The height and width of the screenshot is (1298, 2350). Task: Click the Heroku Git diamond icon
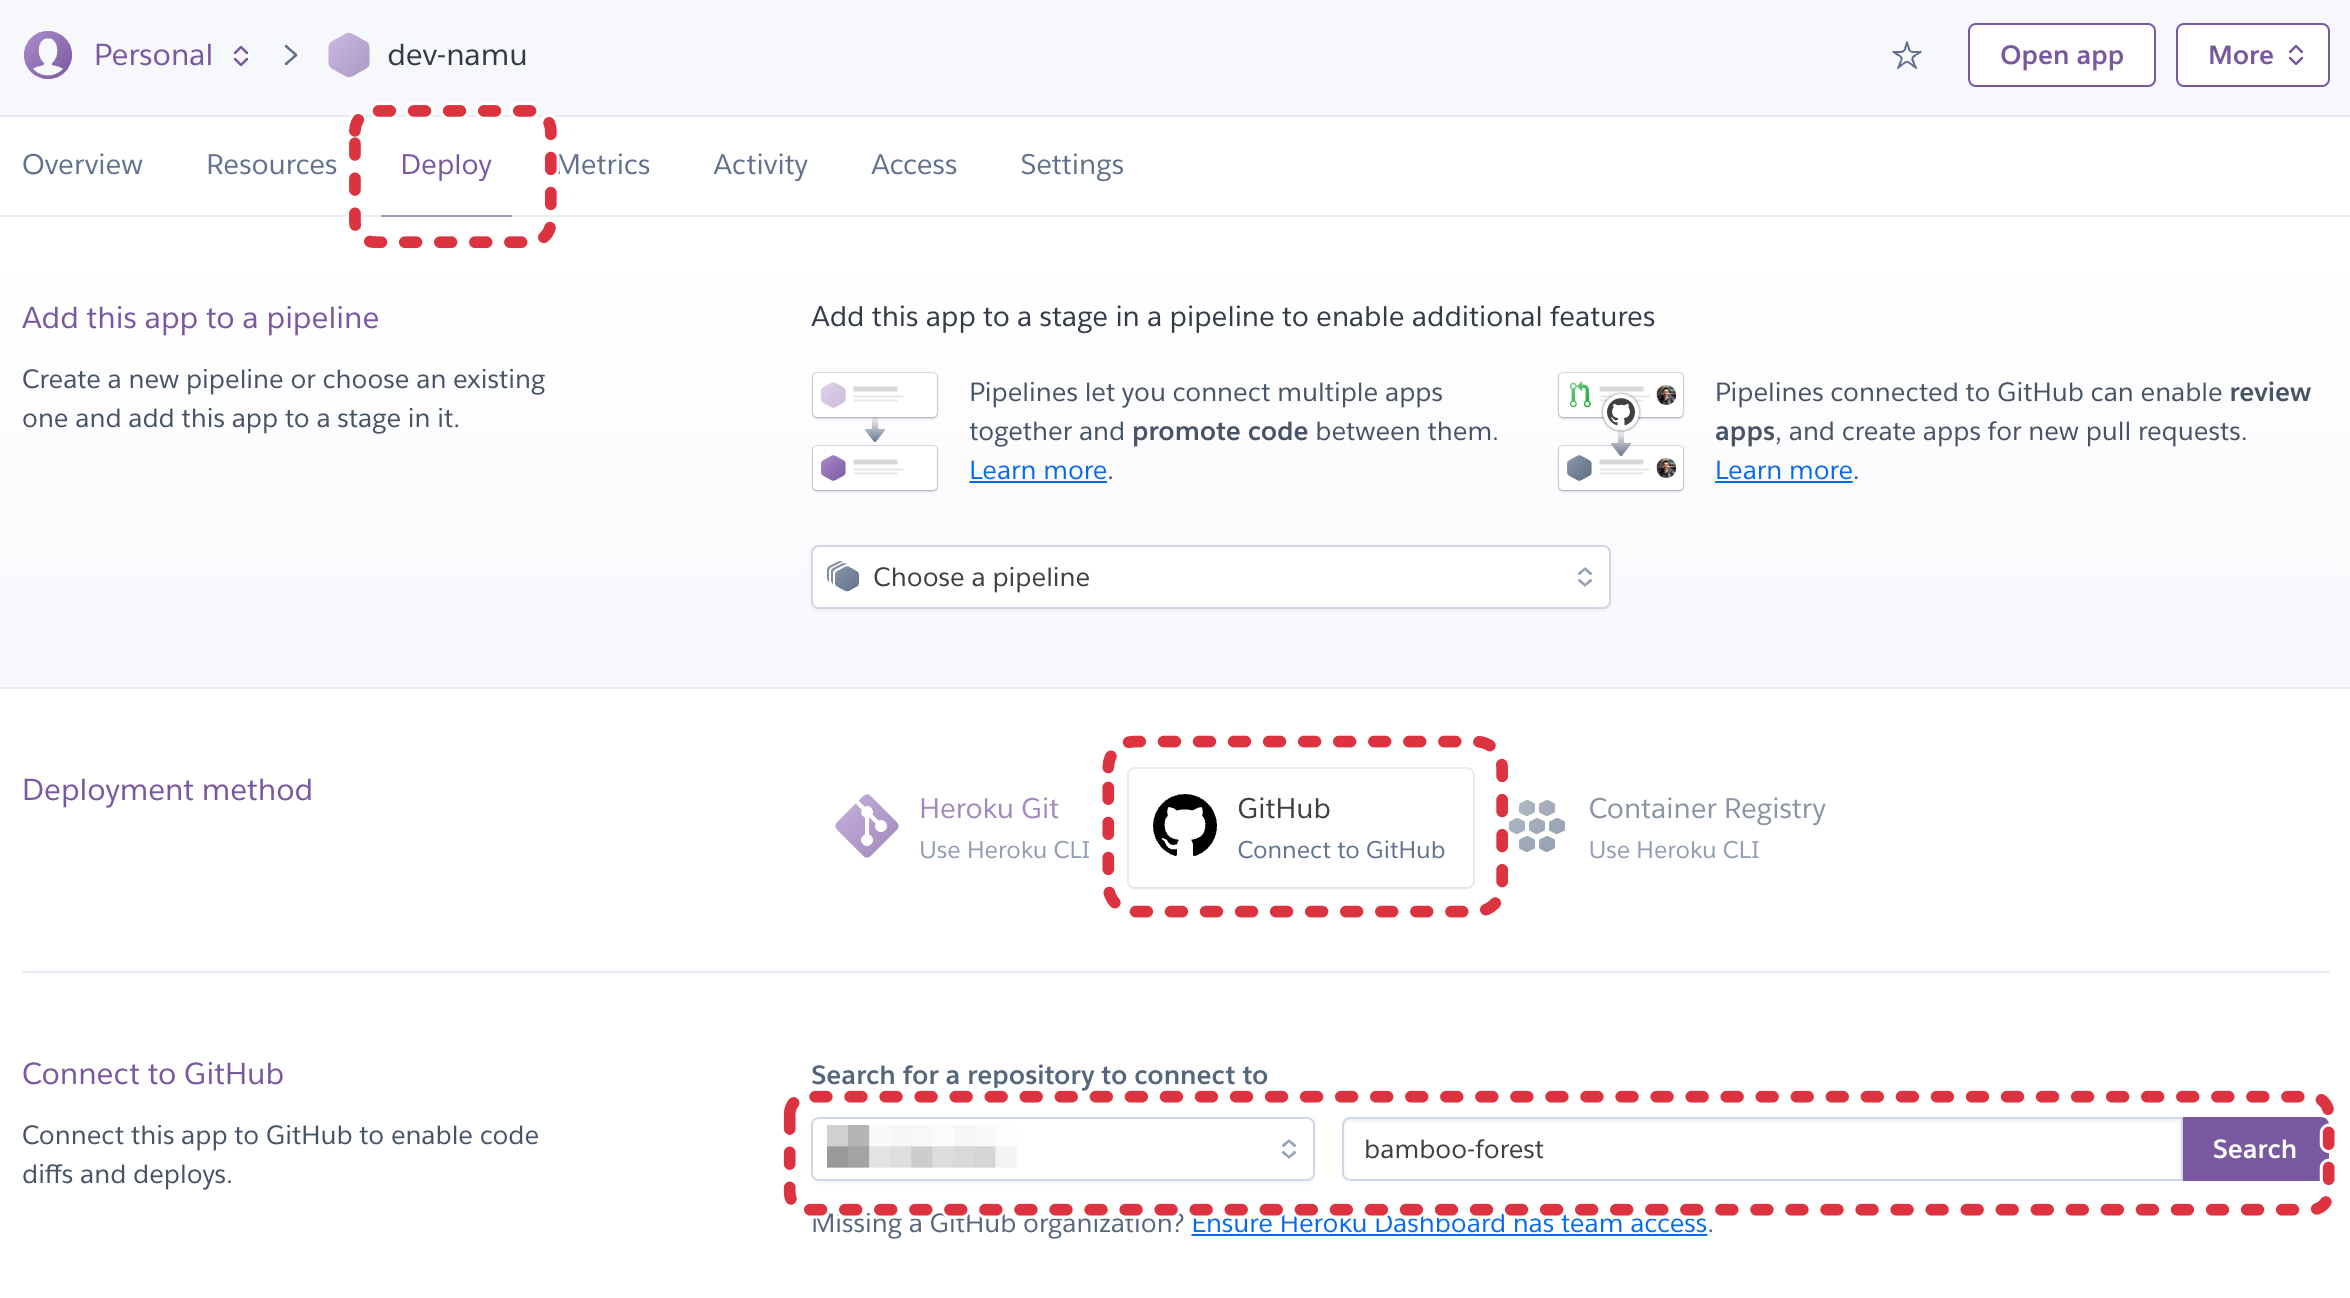pos(866,826)
